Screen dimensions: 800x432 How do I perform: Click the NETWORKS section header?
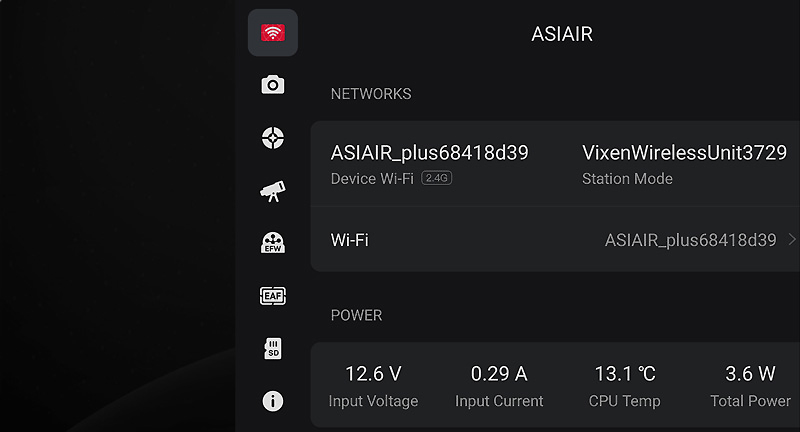(x=371, y=94)
